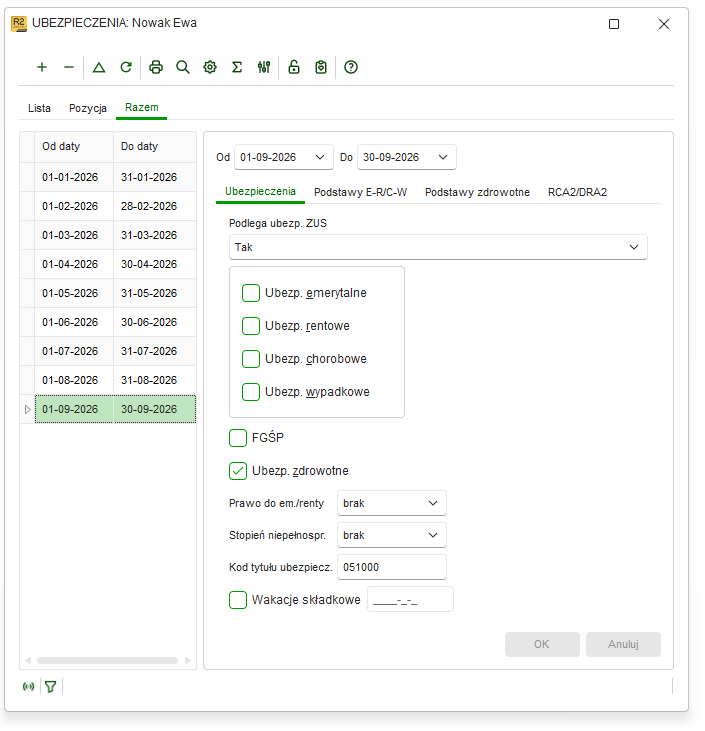Click the Kod tytułu ubezpiecz. field
Screen dimensions: 705x731
(392, 567)
